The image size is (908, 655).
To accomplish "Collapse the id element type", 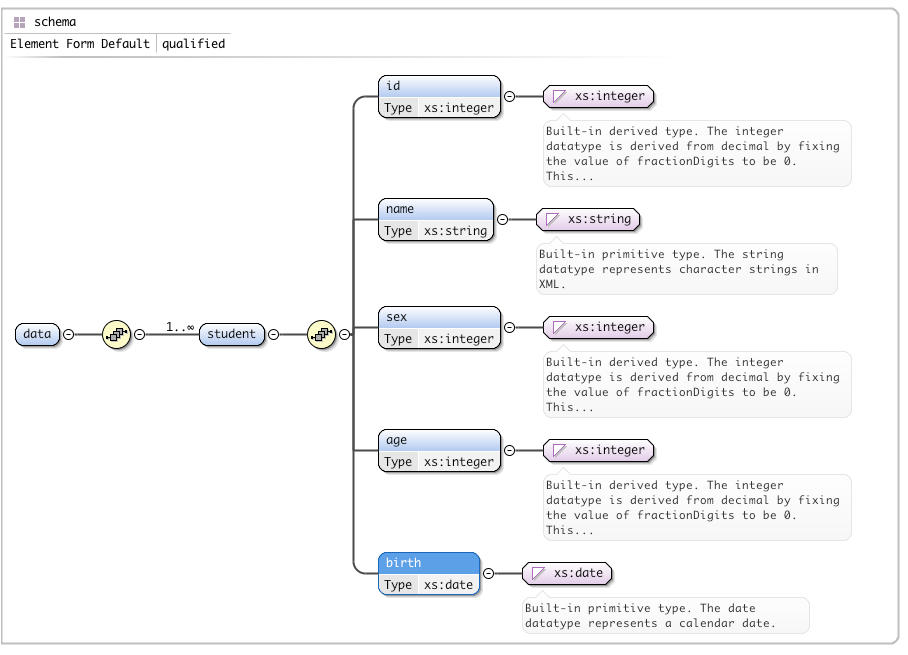I will (510, 97).
